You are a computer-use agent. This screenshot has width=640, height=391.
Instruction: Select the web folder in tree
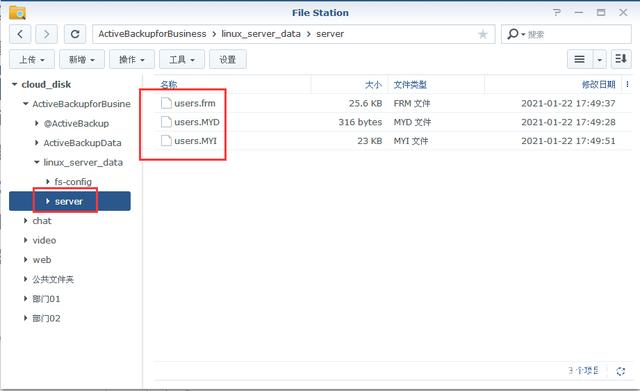pos(42,260)
